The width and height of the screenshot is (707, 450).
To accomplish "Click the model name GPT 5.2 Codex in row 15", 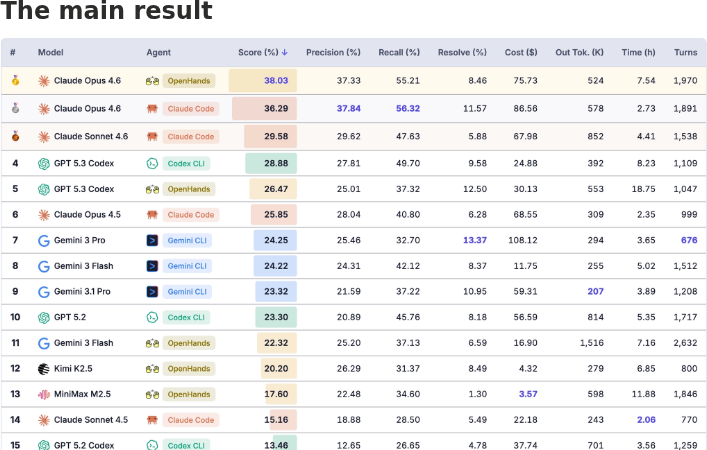I will (84, 445).
